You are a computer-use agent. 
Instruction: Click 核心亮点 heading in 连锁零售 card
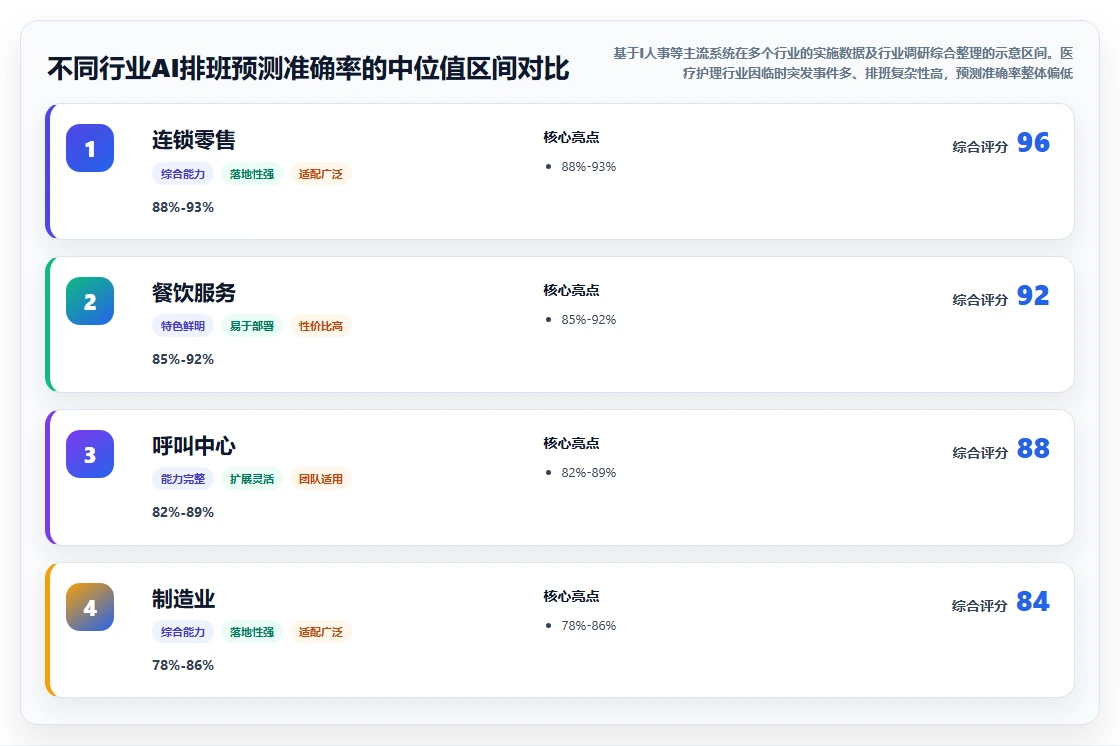571,137
